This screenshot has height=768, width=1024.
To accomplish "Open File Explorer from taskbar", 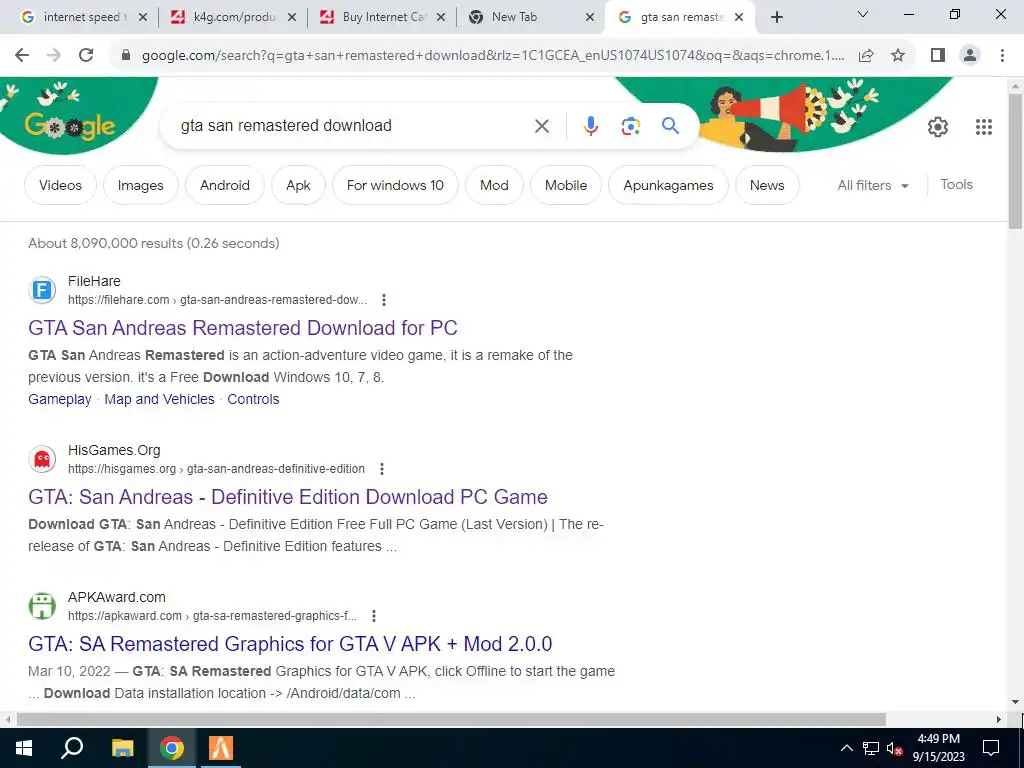I will (122, 748).
